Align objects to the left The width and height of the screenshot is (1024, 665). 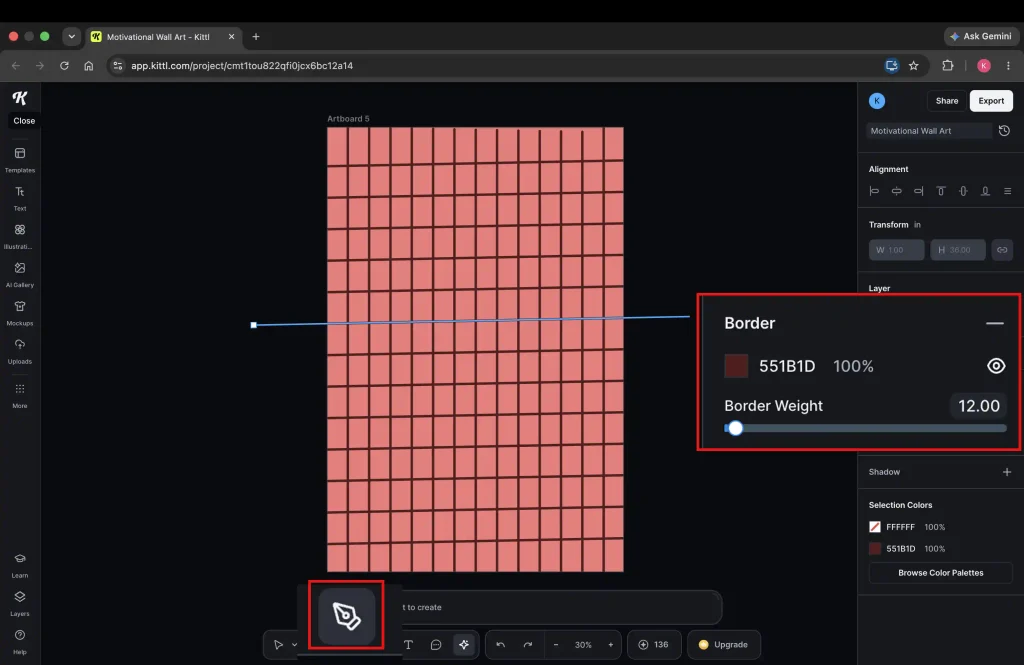click(x=874, y=191)
